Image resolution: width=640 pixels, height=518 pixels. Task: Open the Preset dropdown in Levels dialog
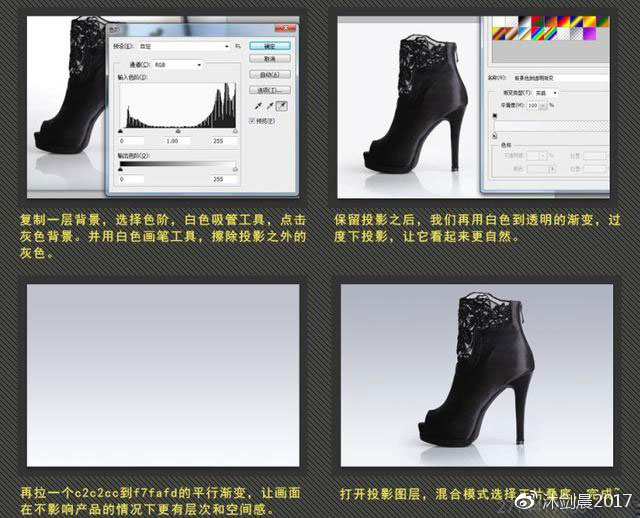click(184, 47)
